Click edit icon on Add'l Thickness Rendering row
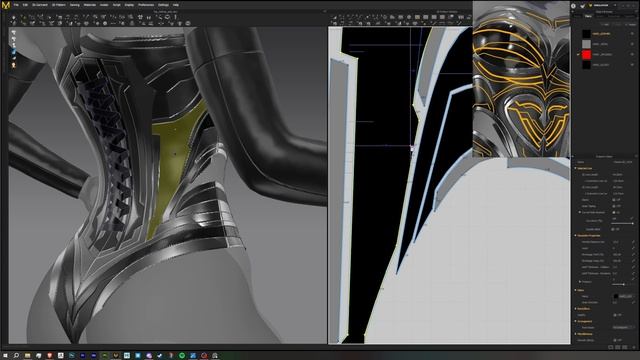 [633, 273]
